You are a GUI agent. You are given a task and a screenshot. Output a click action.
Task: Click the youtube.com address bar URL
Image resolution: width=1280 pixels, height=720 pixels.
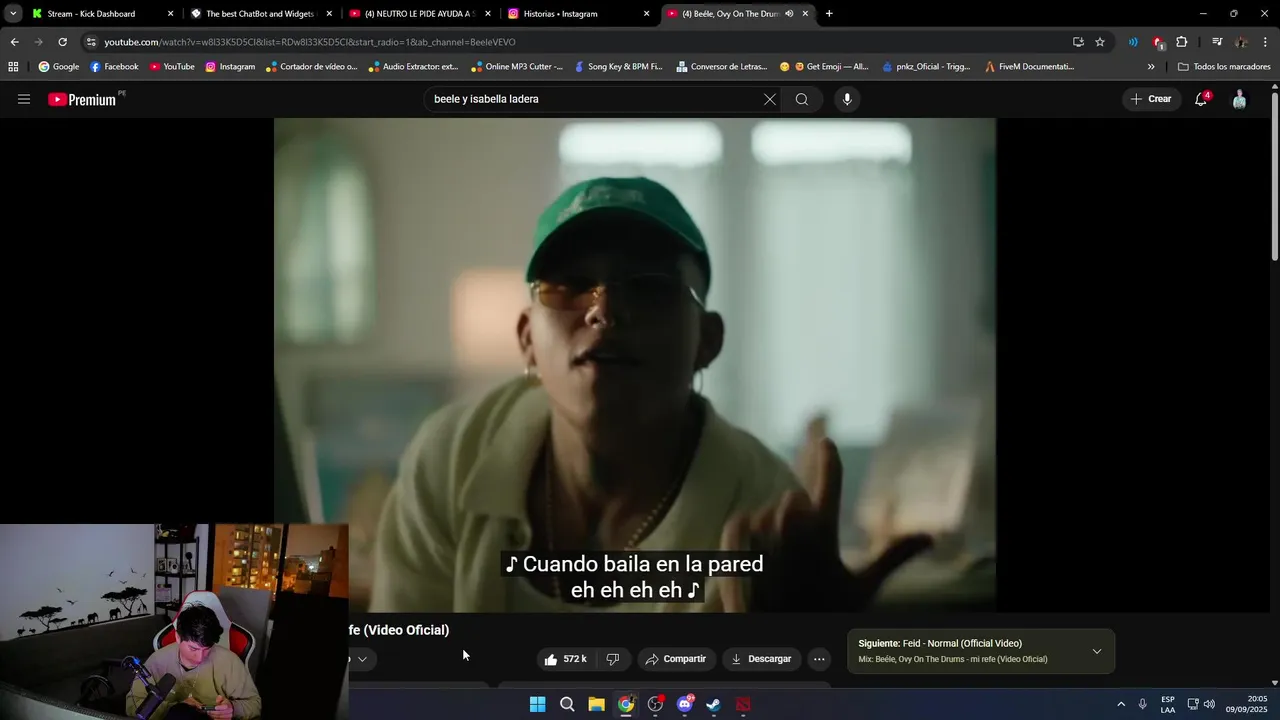pyautogui.click(x=310, y=42)
